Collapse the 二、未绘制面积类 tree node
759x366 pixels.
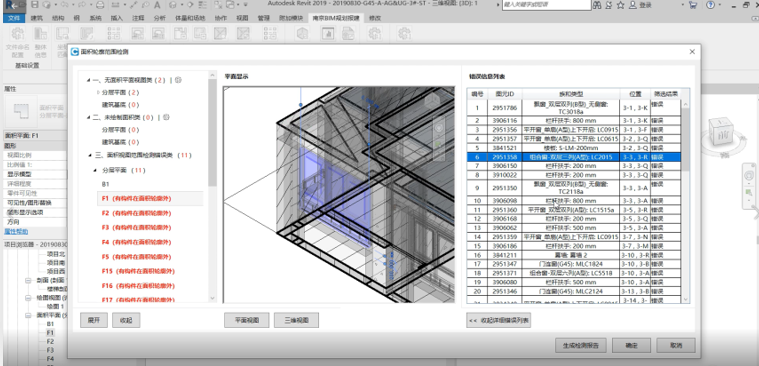88,118
